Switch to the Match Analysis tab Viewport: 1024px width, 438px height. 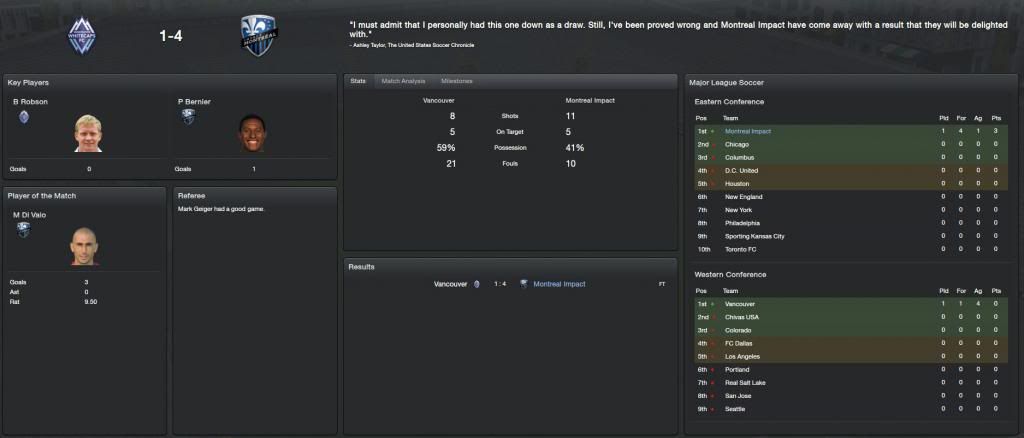403,81
